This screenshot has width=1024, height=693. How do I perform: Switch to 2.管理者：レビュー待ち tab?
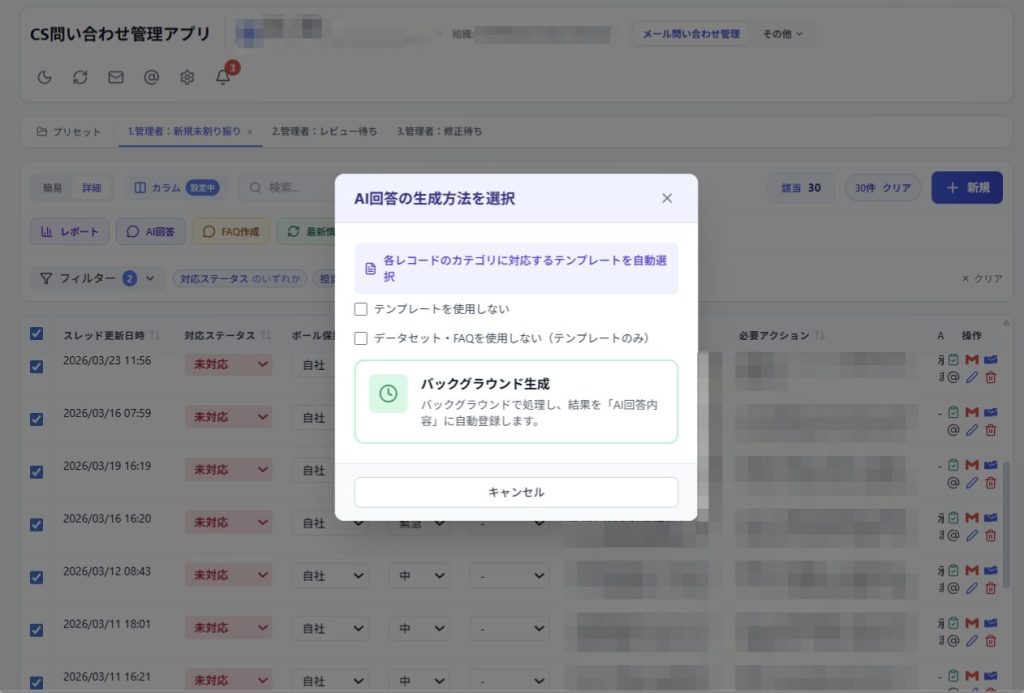tap(325, 131)
